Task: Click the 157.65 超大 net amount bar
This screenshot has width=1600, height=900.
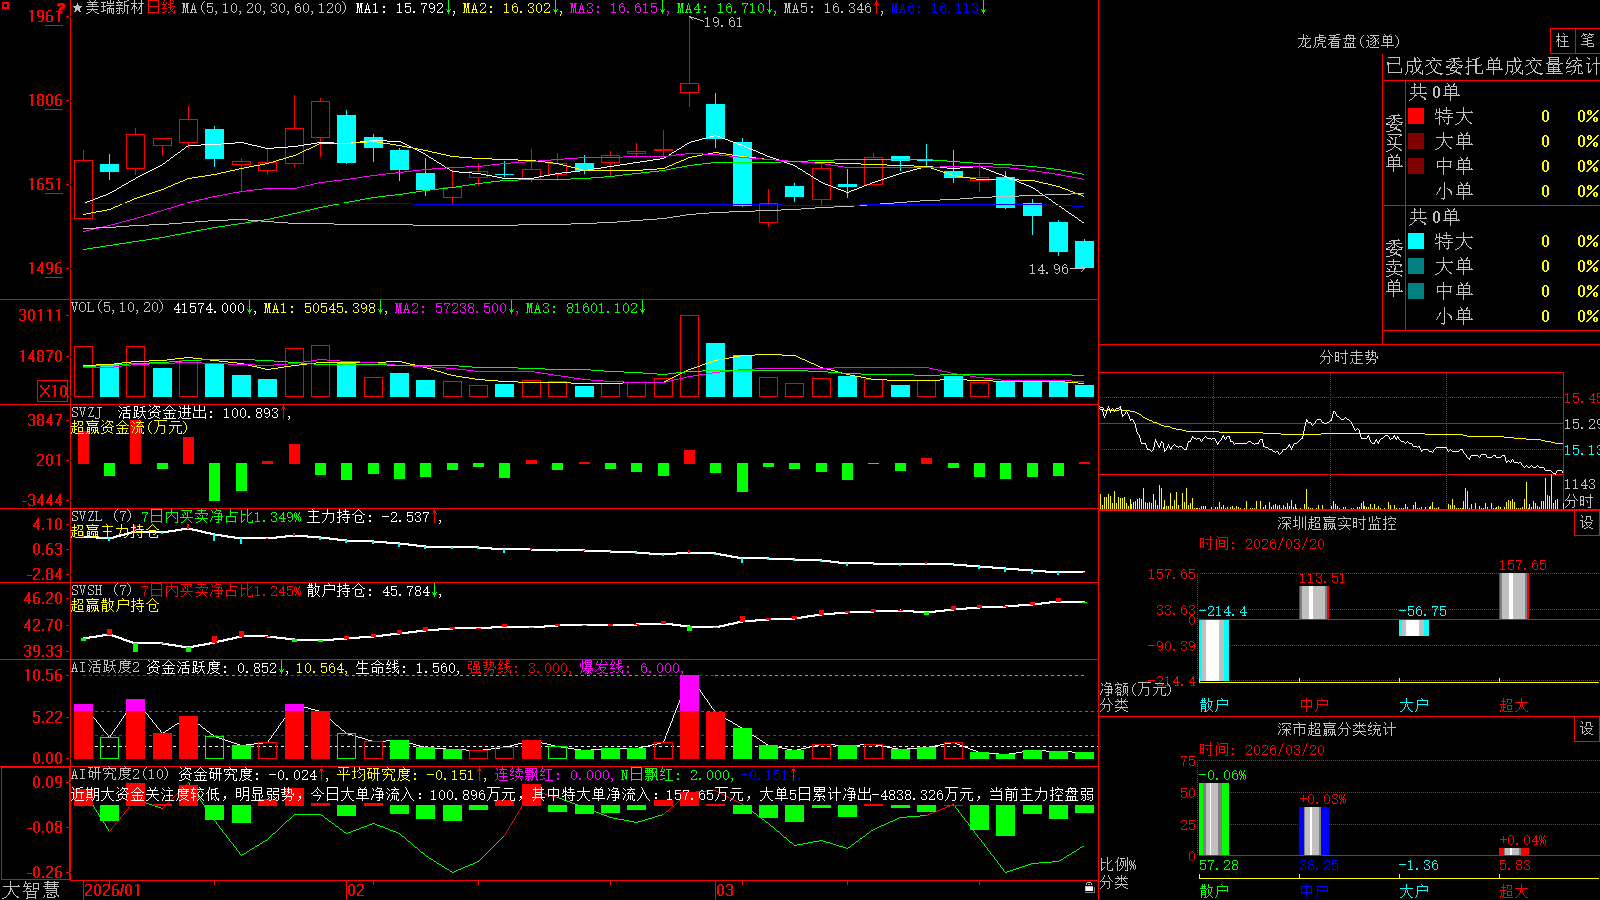Action: tap(1514, 596)
